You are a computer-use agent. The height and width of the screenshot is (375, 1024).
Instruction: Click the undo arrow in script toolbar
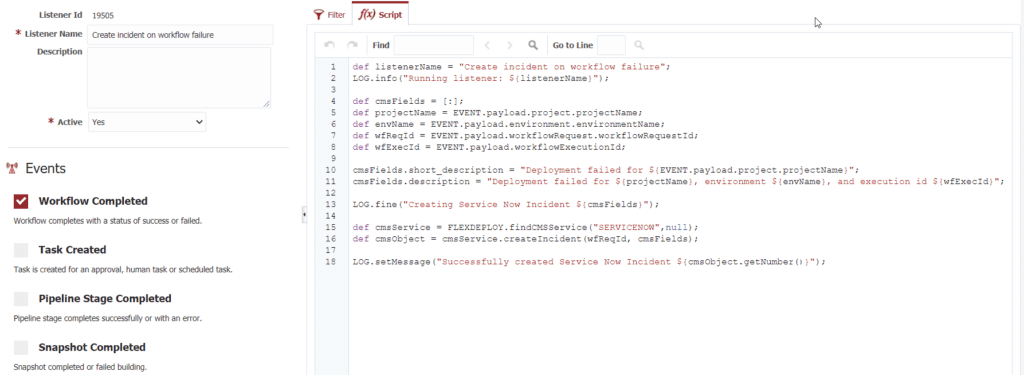[x=330, y=45]
